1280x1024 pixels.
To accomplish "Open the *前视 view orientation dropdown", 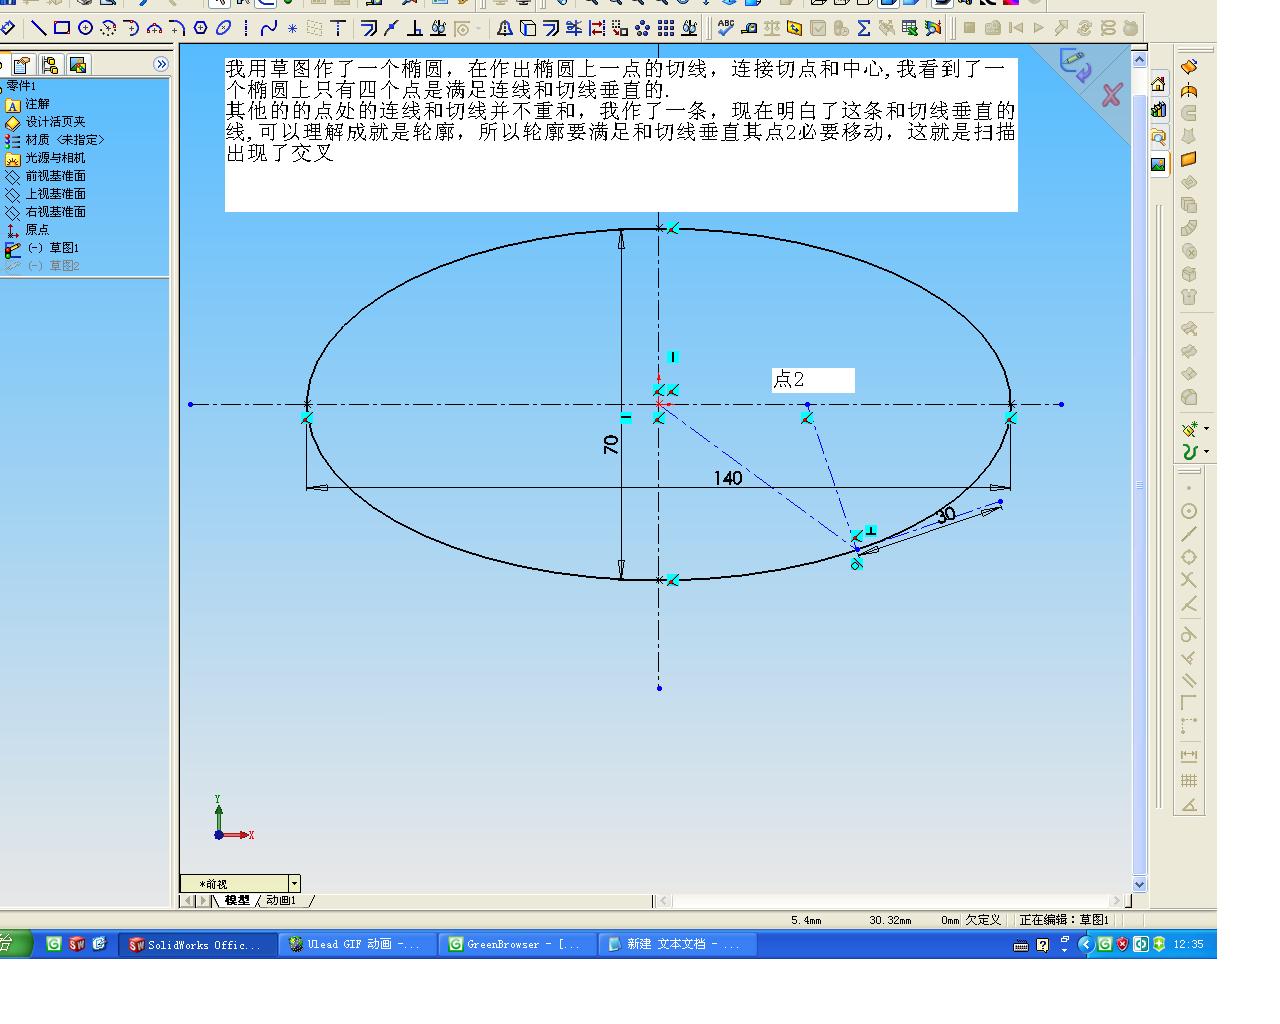I will 294,884.
